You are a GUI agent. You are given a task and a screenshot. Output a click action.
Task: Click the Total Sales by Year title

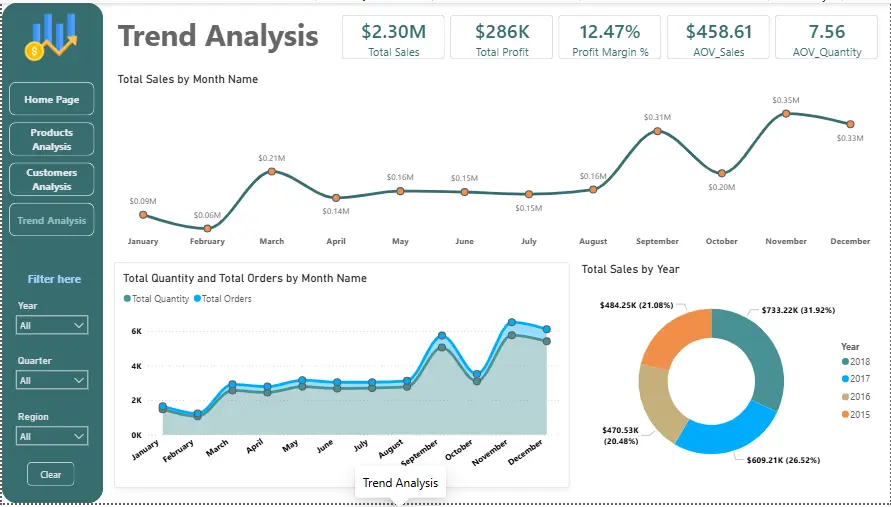(630, 269)
